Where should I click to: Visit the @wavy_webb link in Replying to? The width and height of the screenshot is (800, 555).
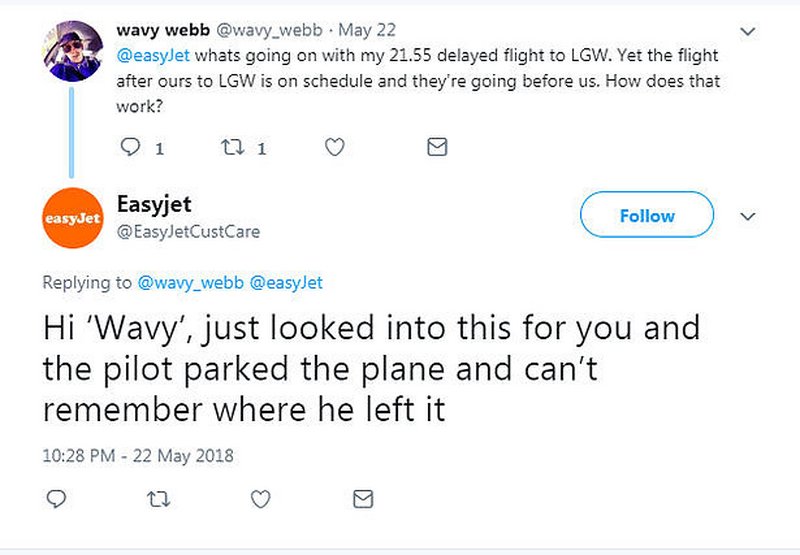(x=191, y=283)
